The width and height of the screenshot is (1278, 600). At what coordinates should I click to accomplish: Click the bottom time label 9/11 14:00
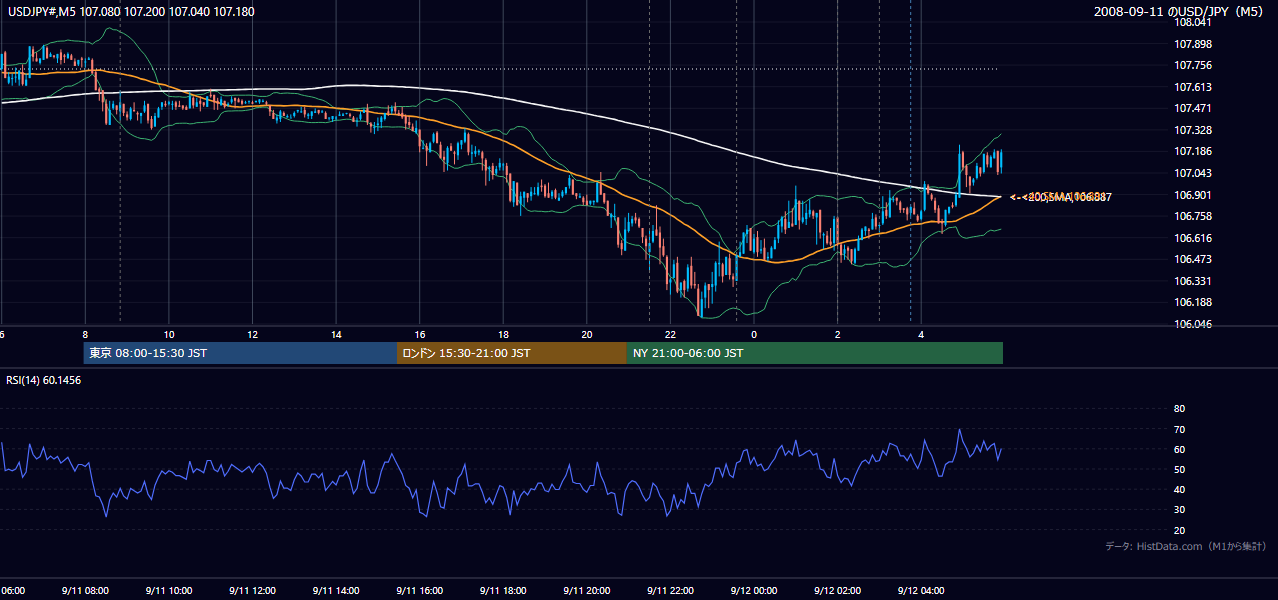point(336,590)
